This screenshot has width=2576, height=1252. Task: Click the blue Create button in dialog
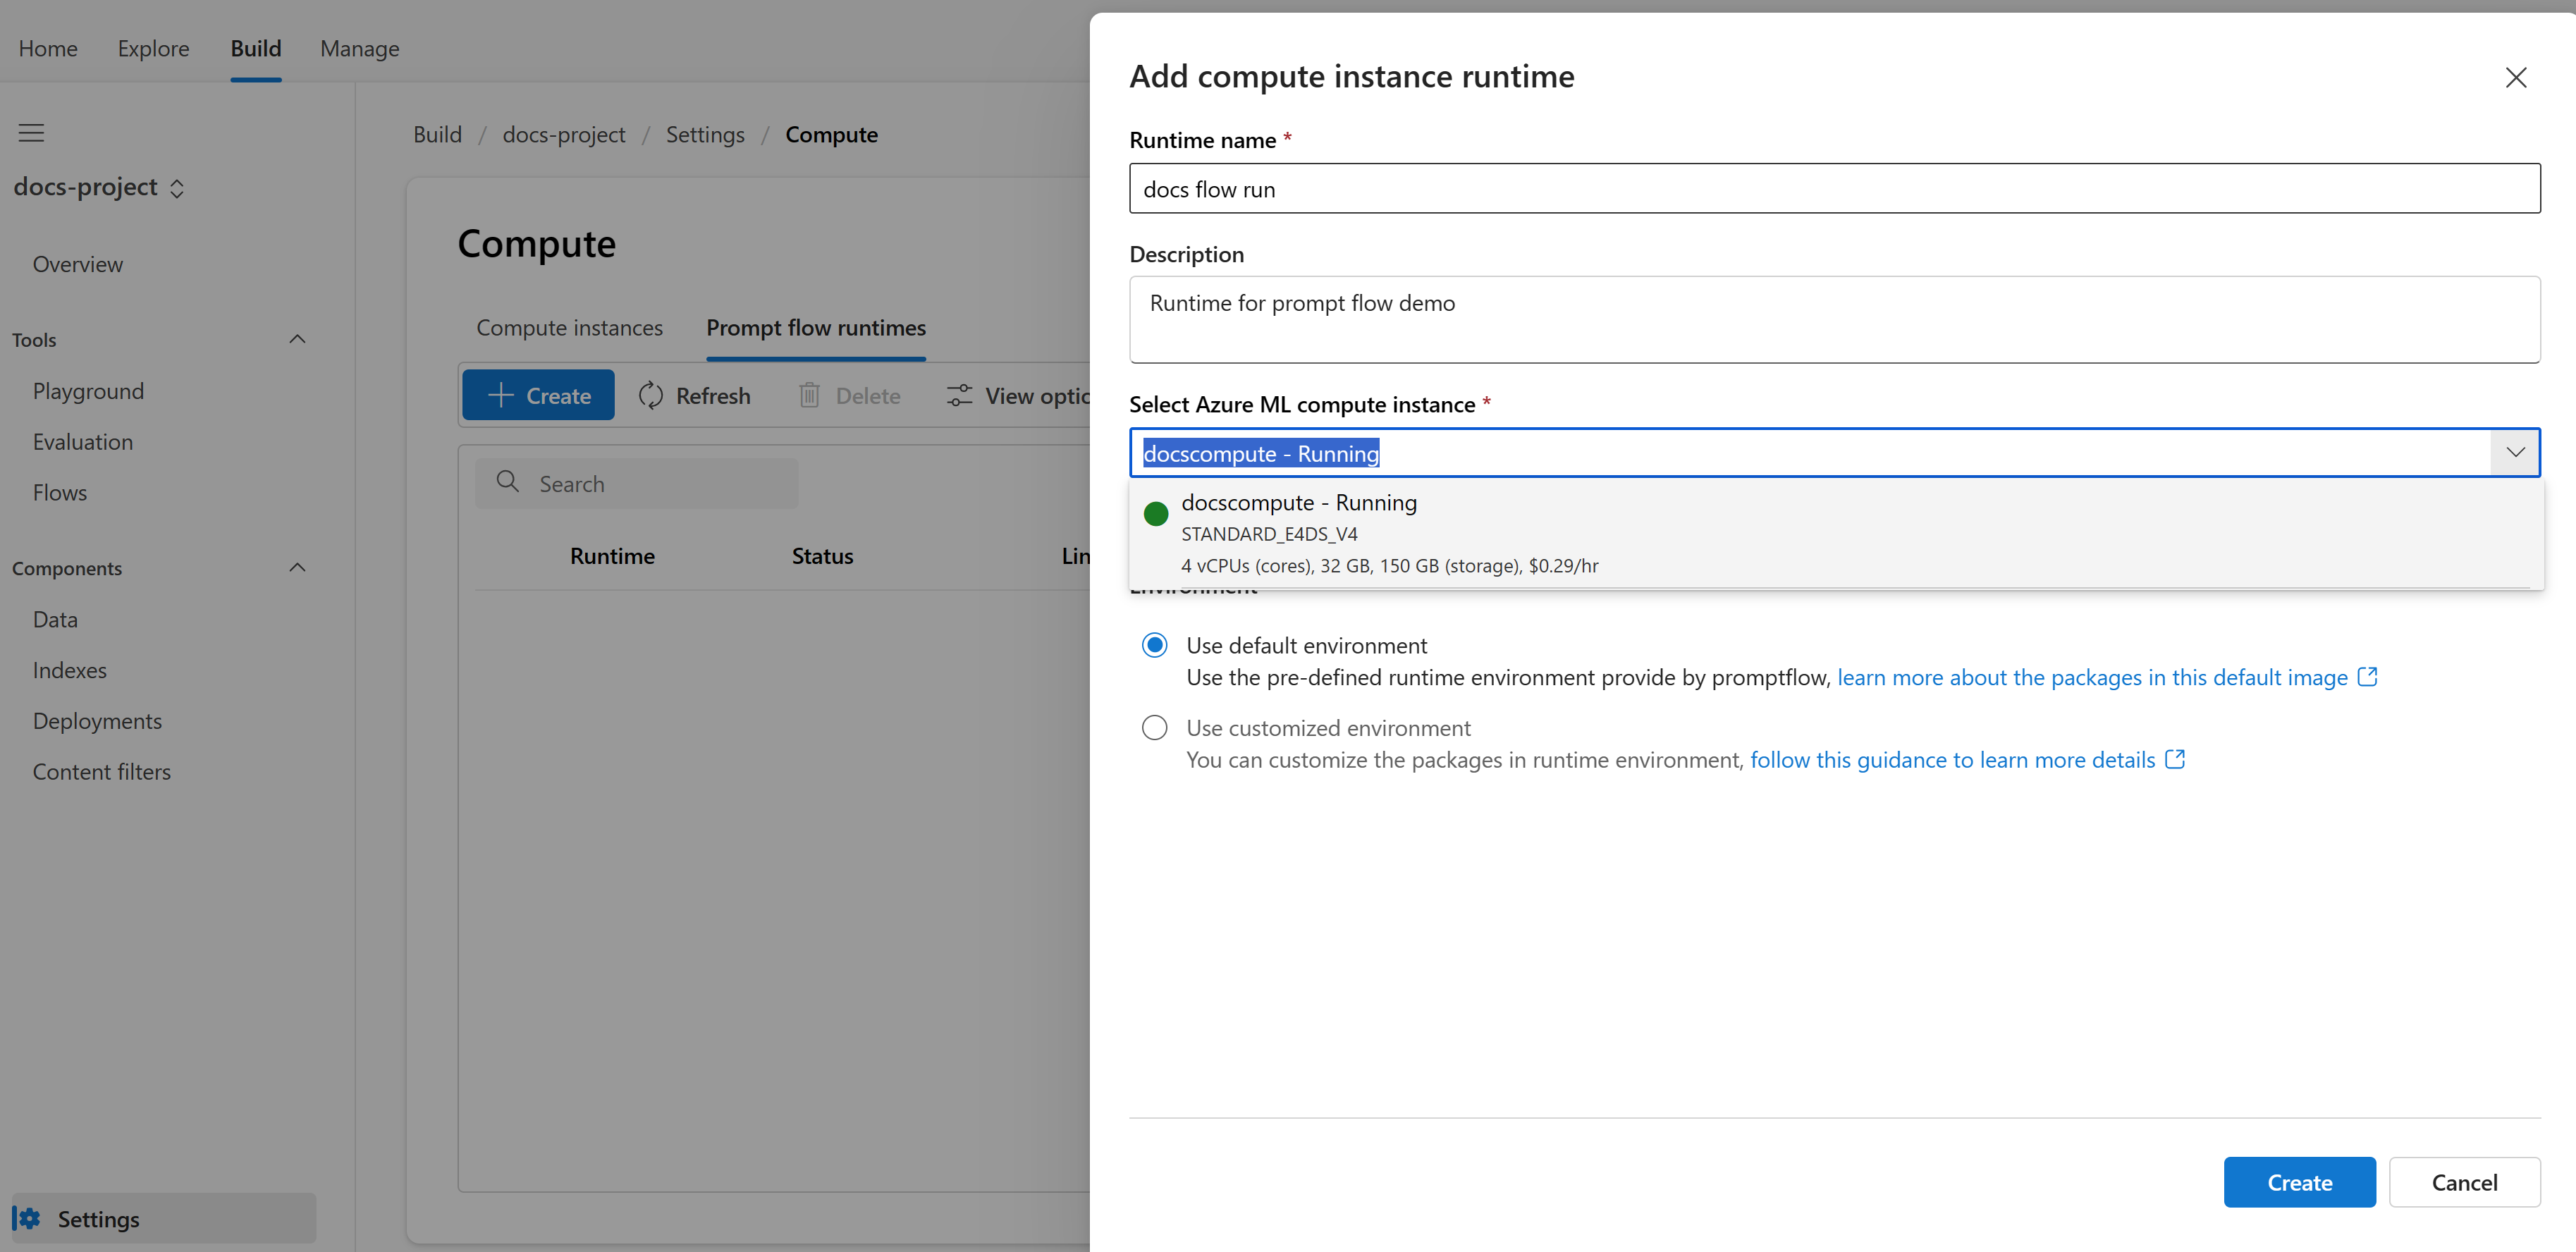tap(2298, 1182)
